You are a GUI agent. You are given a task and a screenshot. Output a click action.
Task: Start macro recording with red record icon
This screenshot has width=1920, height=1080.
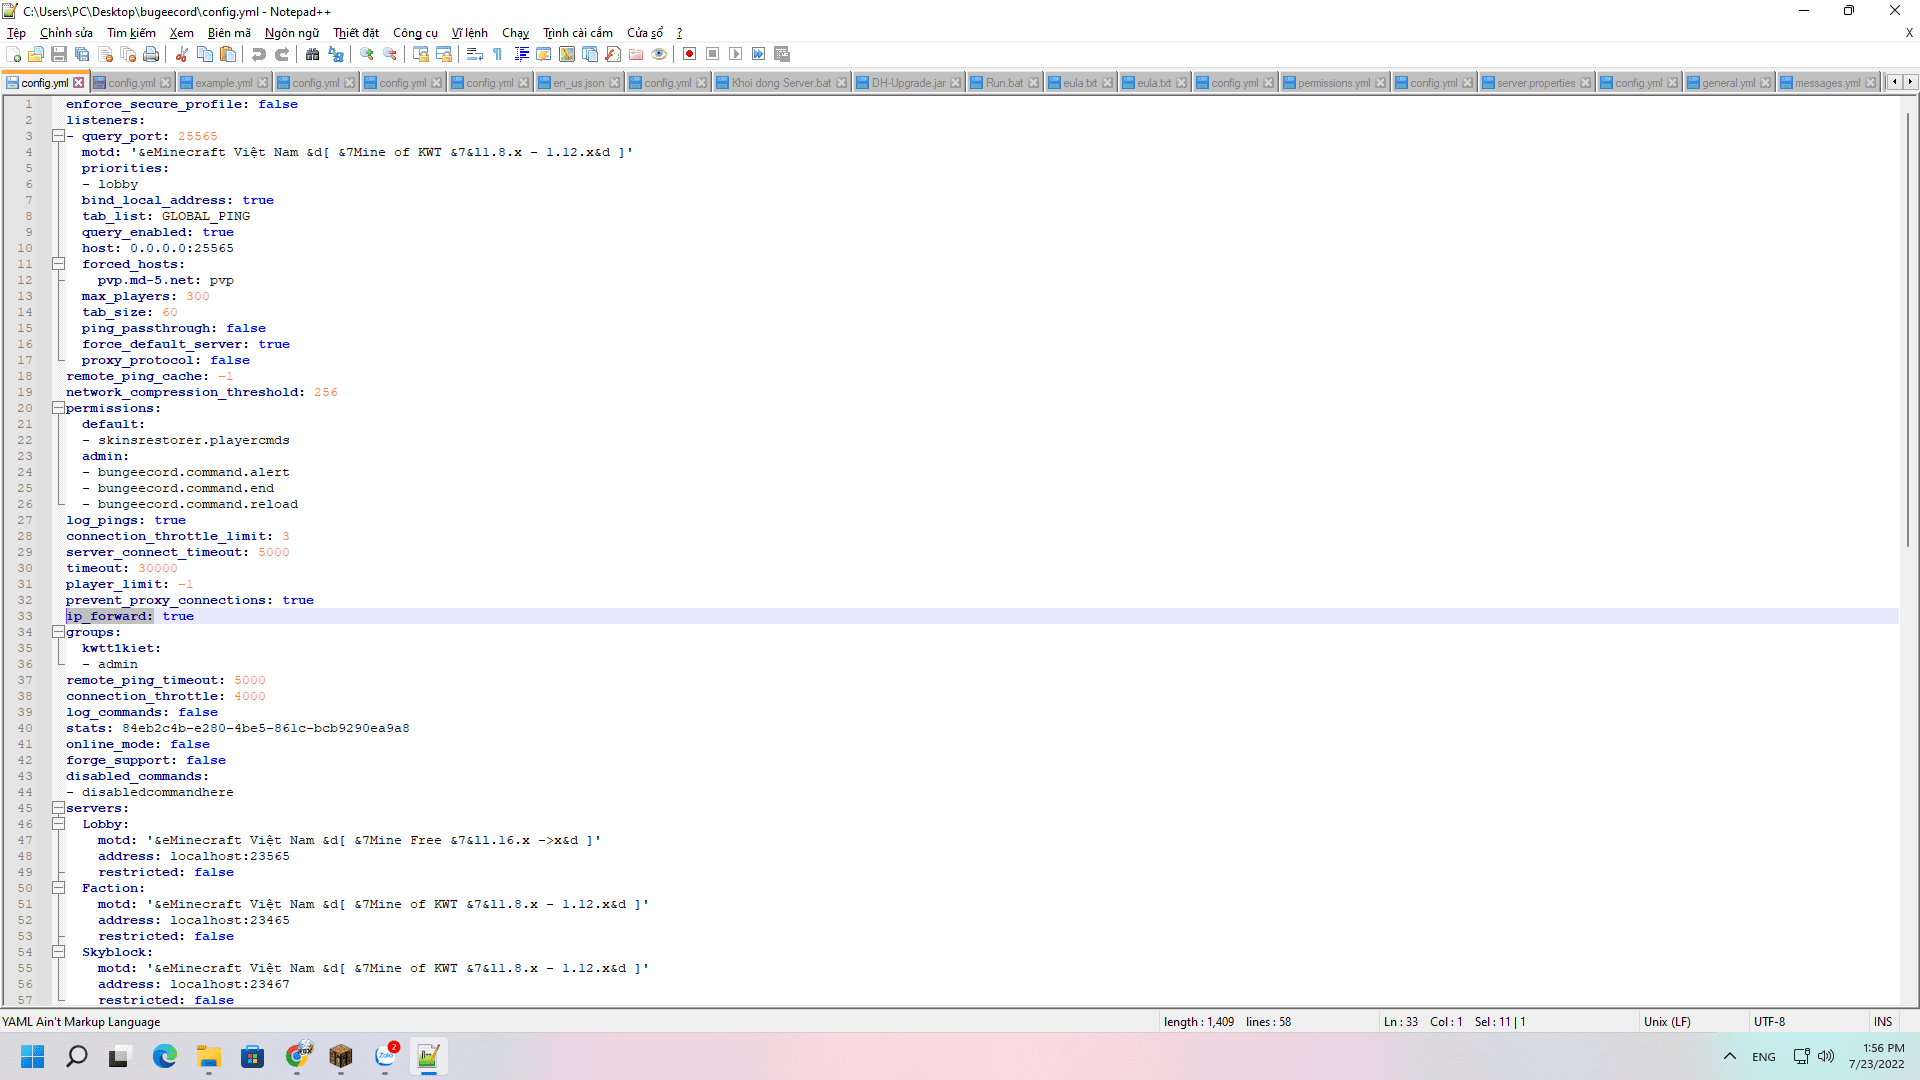pos(690,54)
